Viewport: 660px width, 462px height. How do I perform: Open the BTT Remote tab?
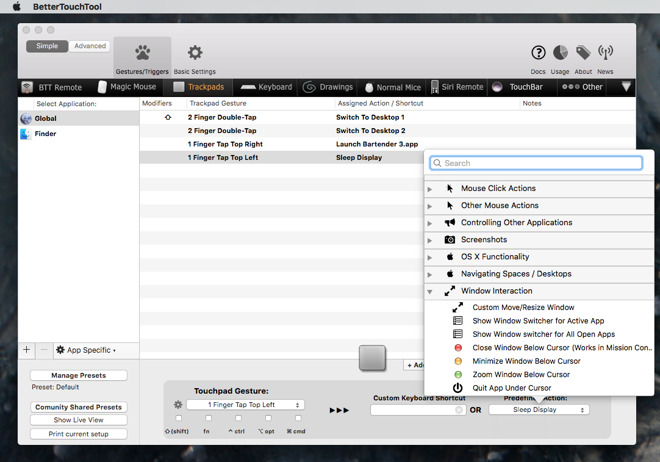[52, 88]
